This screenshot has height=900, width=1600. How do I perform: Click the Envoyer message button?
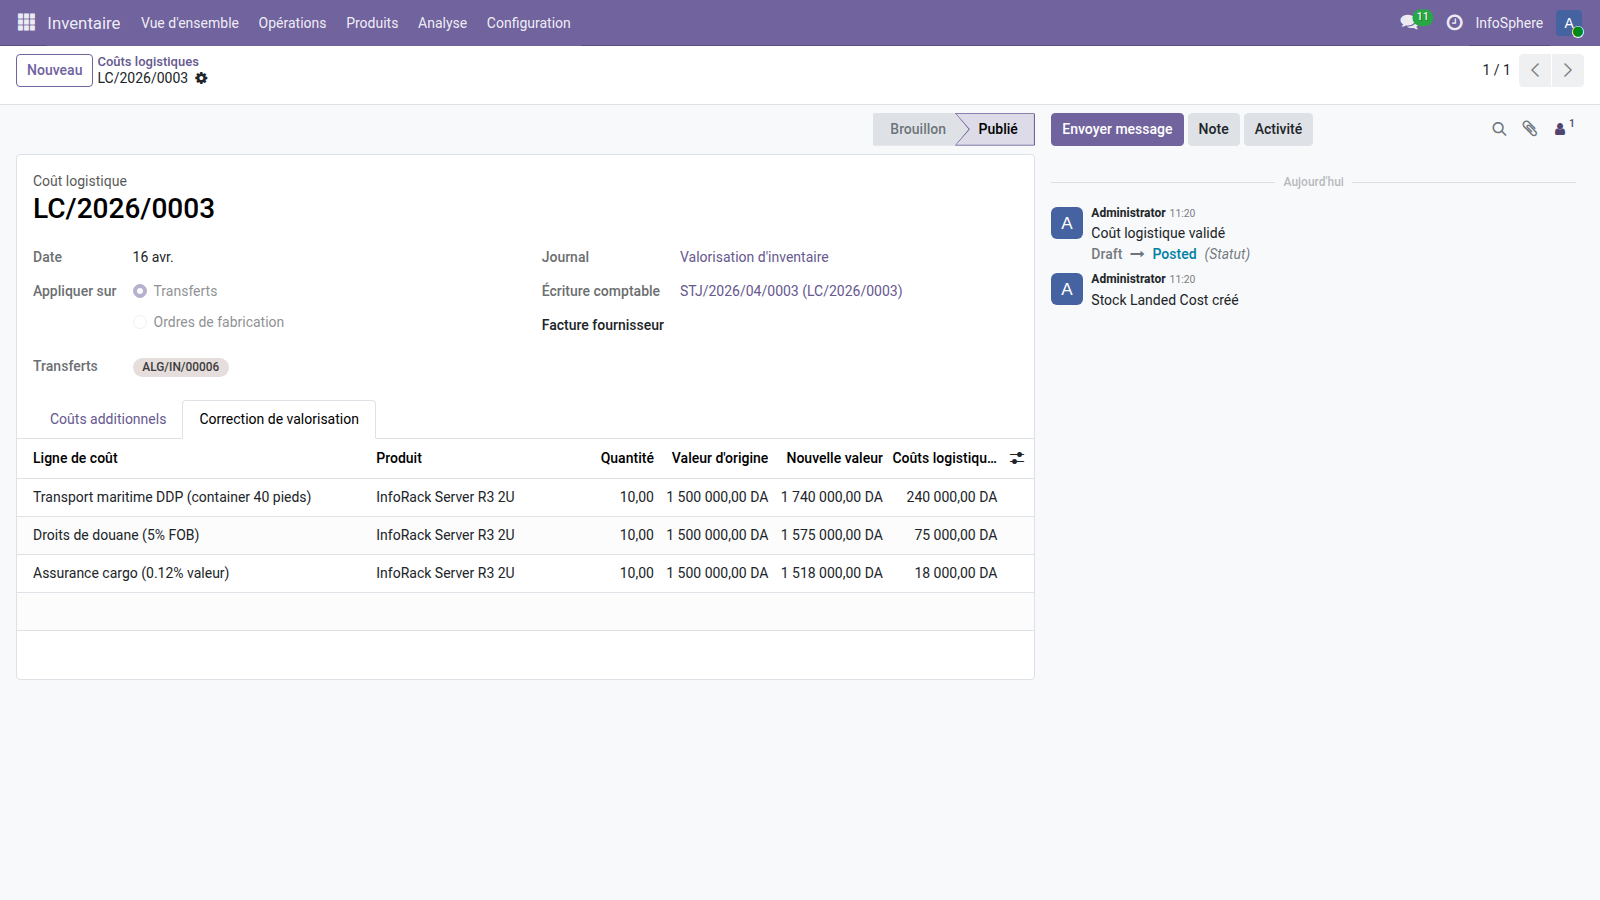(x=1116, y=129)
